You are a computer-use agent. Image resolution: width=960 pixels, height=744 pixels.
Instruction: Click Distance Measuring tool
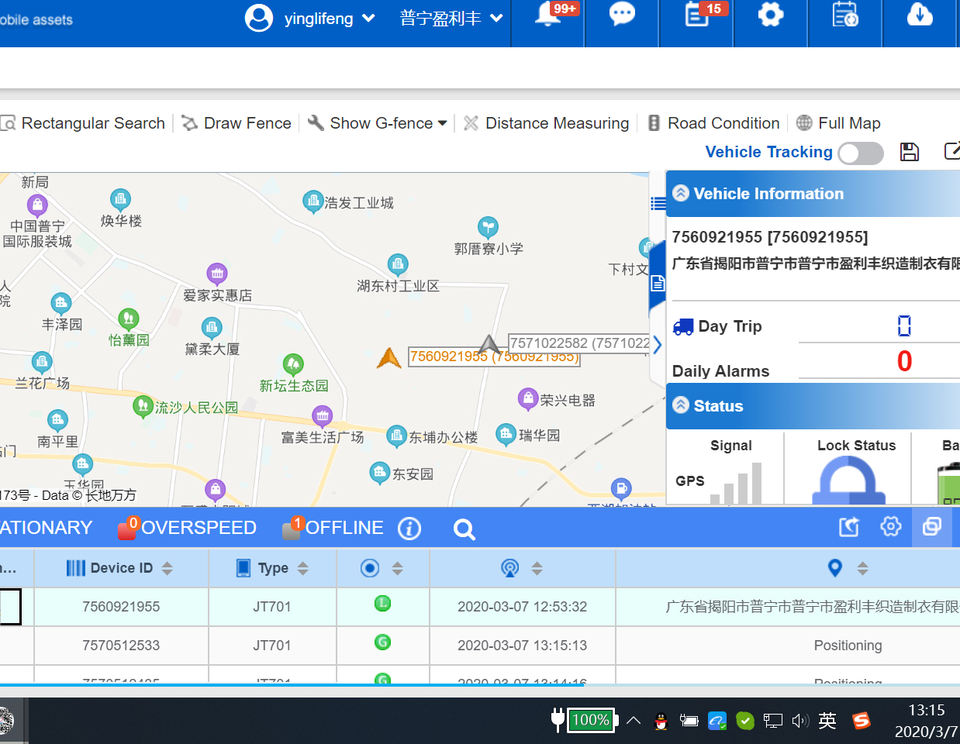[x=546, y=123]
